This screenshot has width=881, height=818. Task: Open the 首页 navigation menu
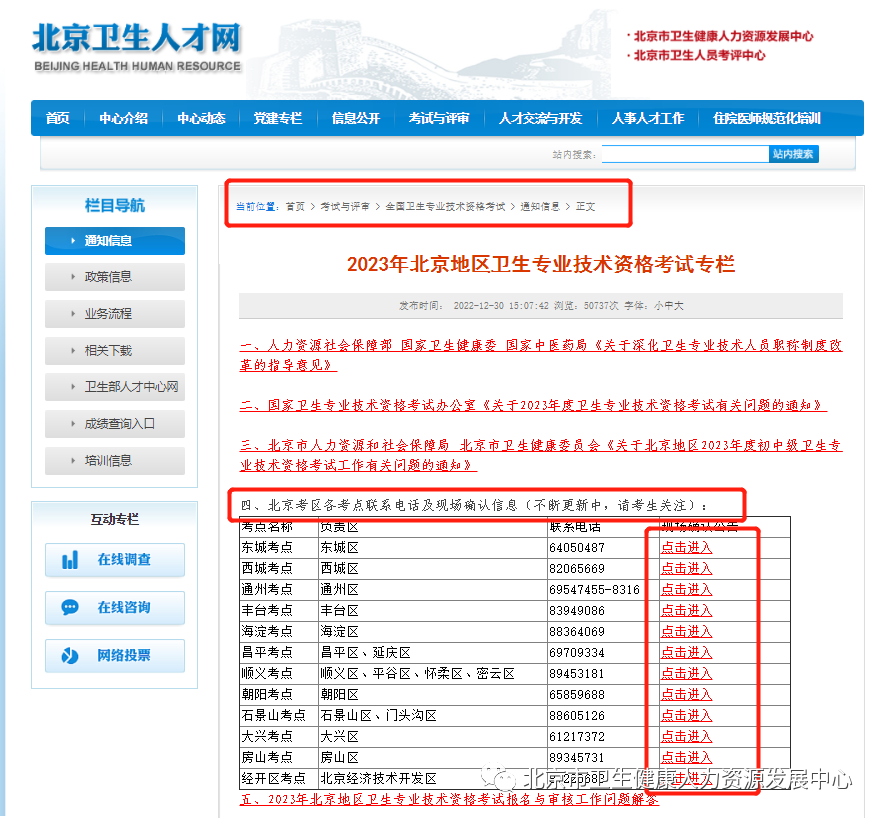(57, 118)
